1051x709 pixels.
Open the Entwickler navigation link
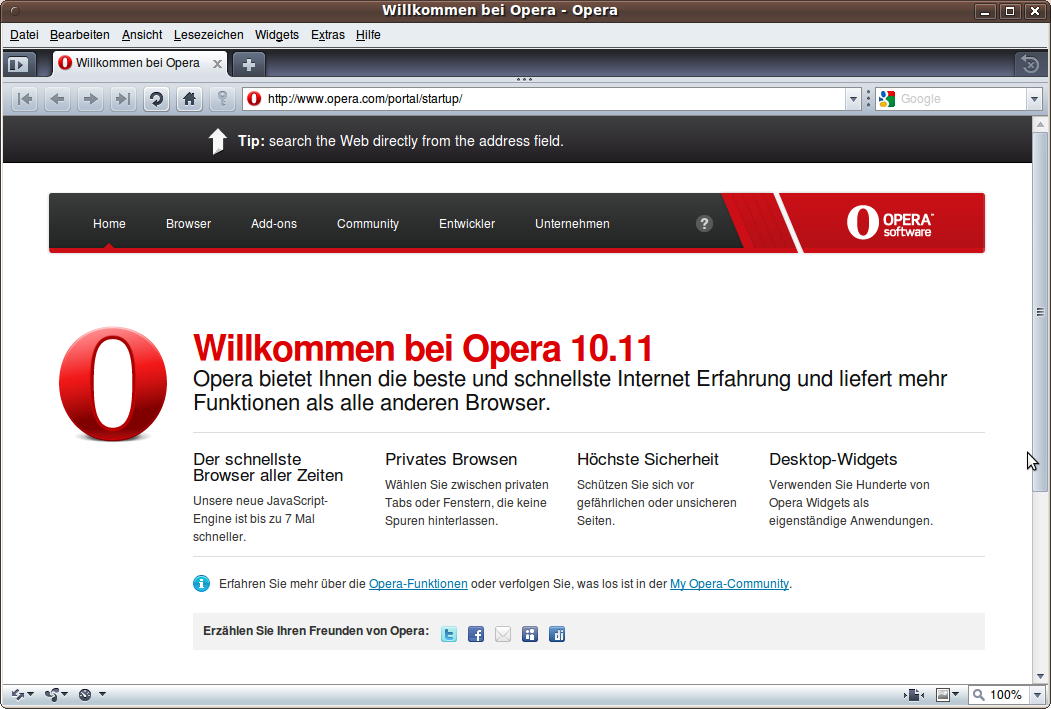tap(467, 224)
